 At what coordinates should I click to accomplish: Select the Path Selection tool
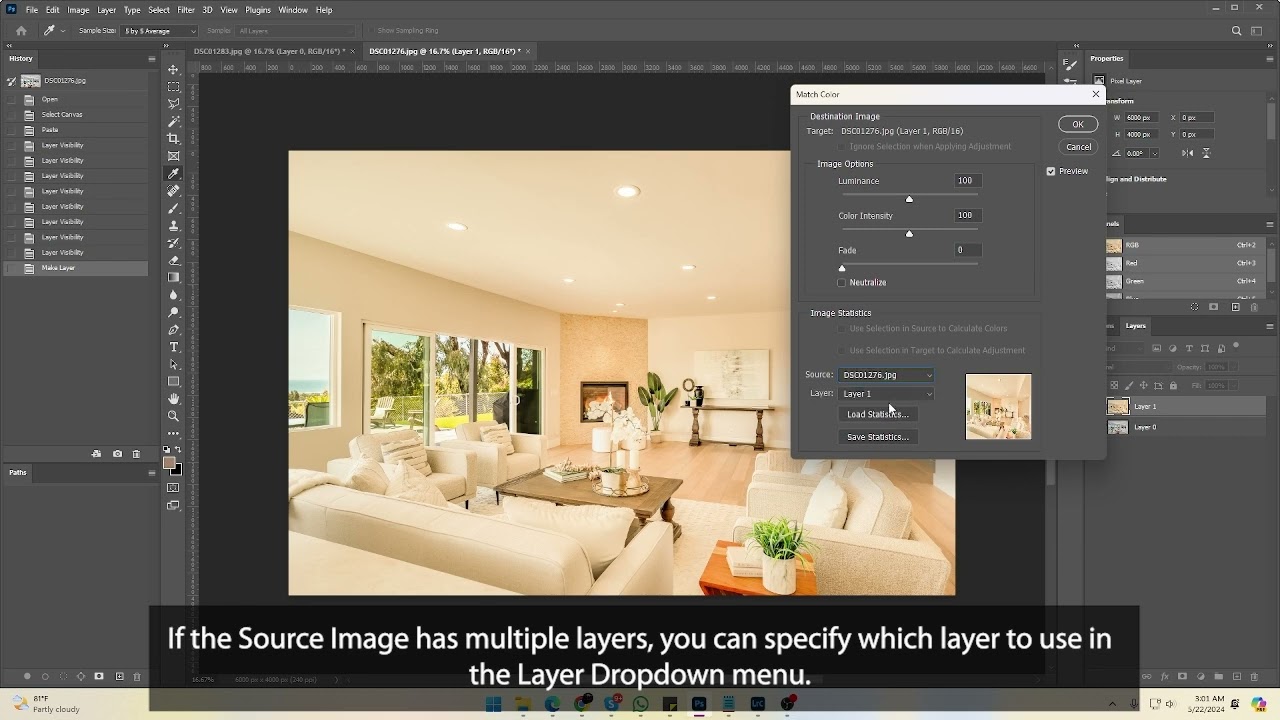tap(174, 364)
